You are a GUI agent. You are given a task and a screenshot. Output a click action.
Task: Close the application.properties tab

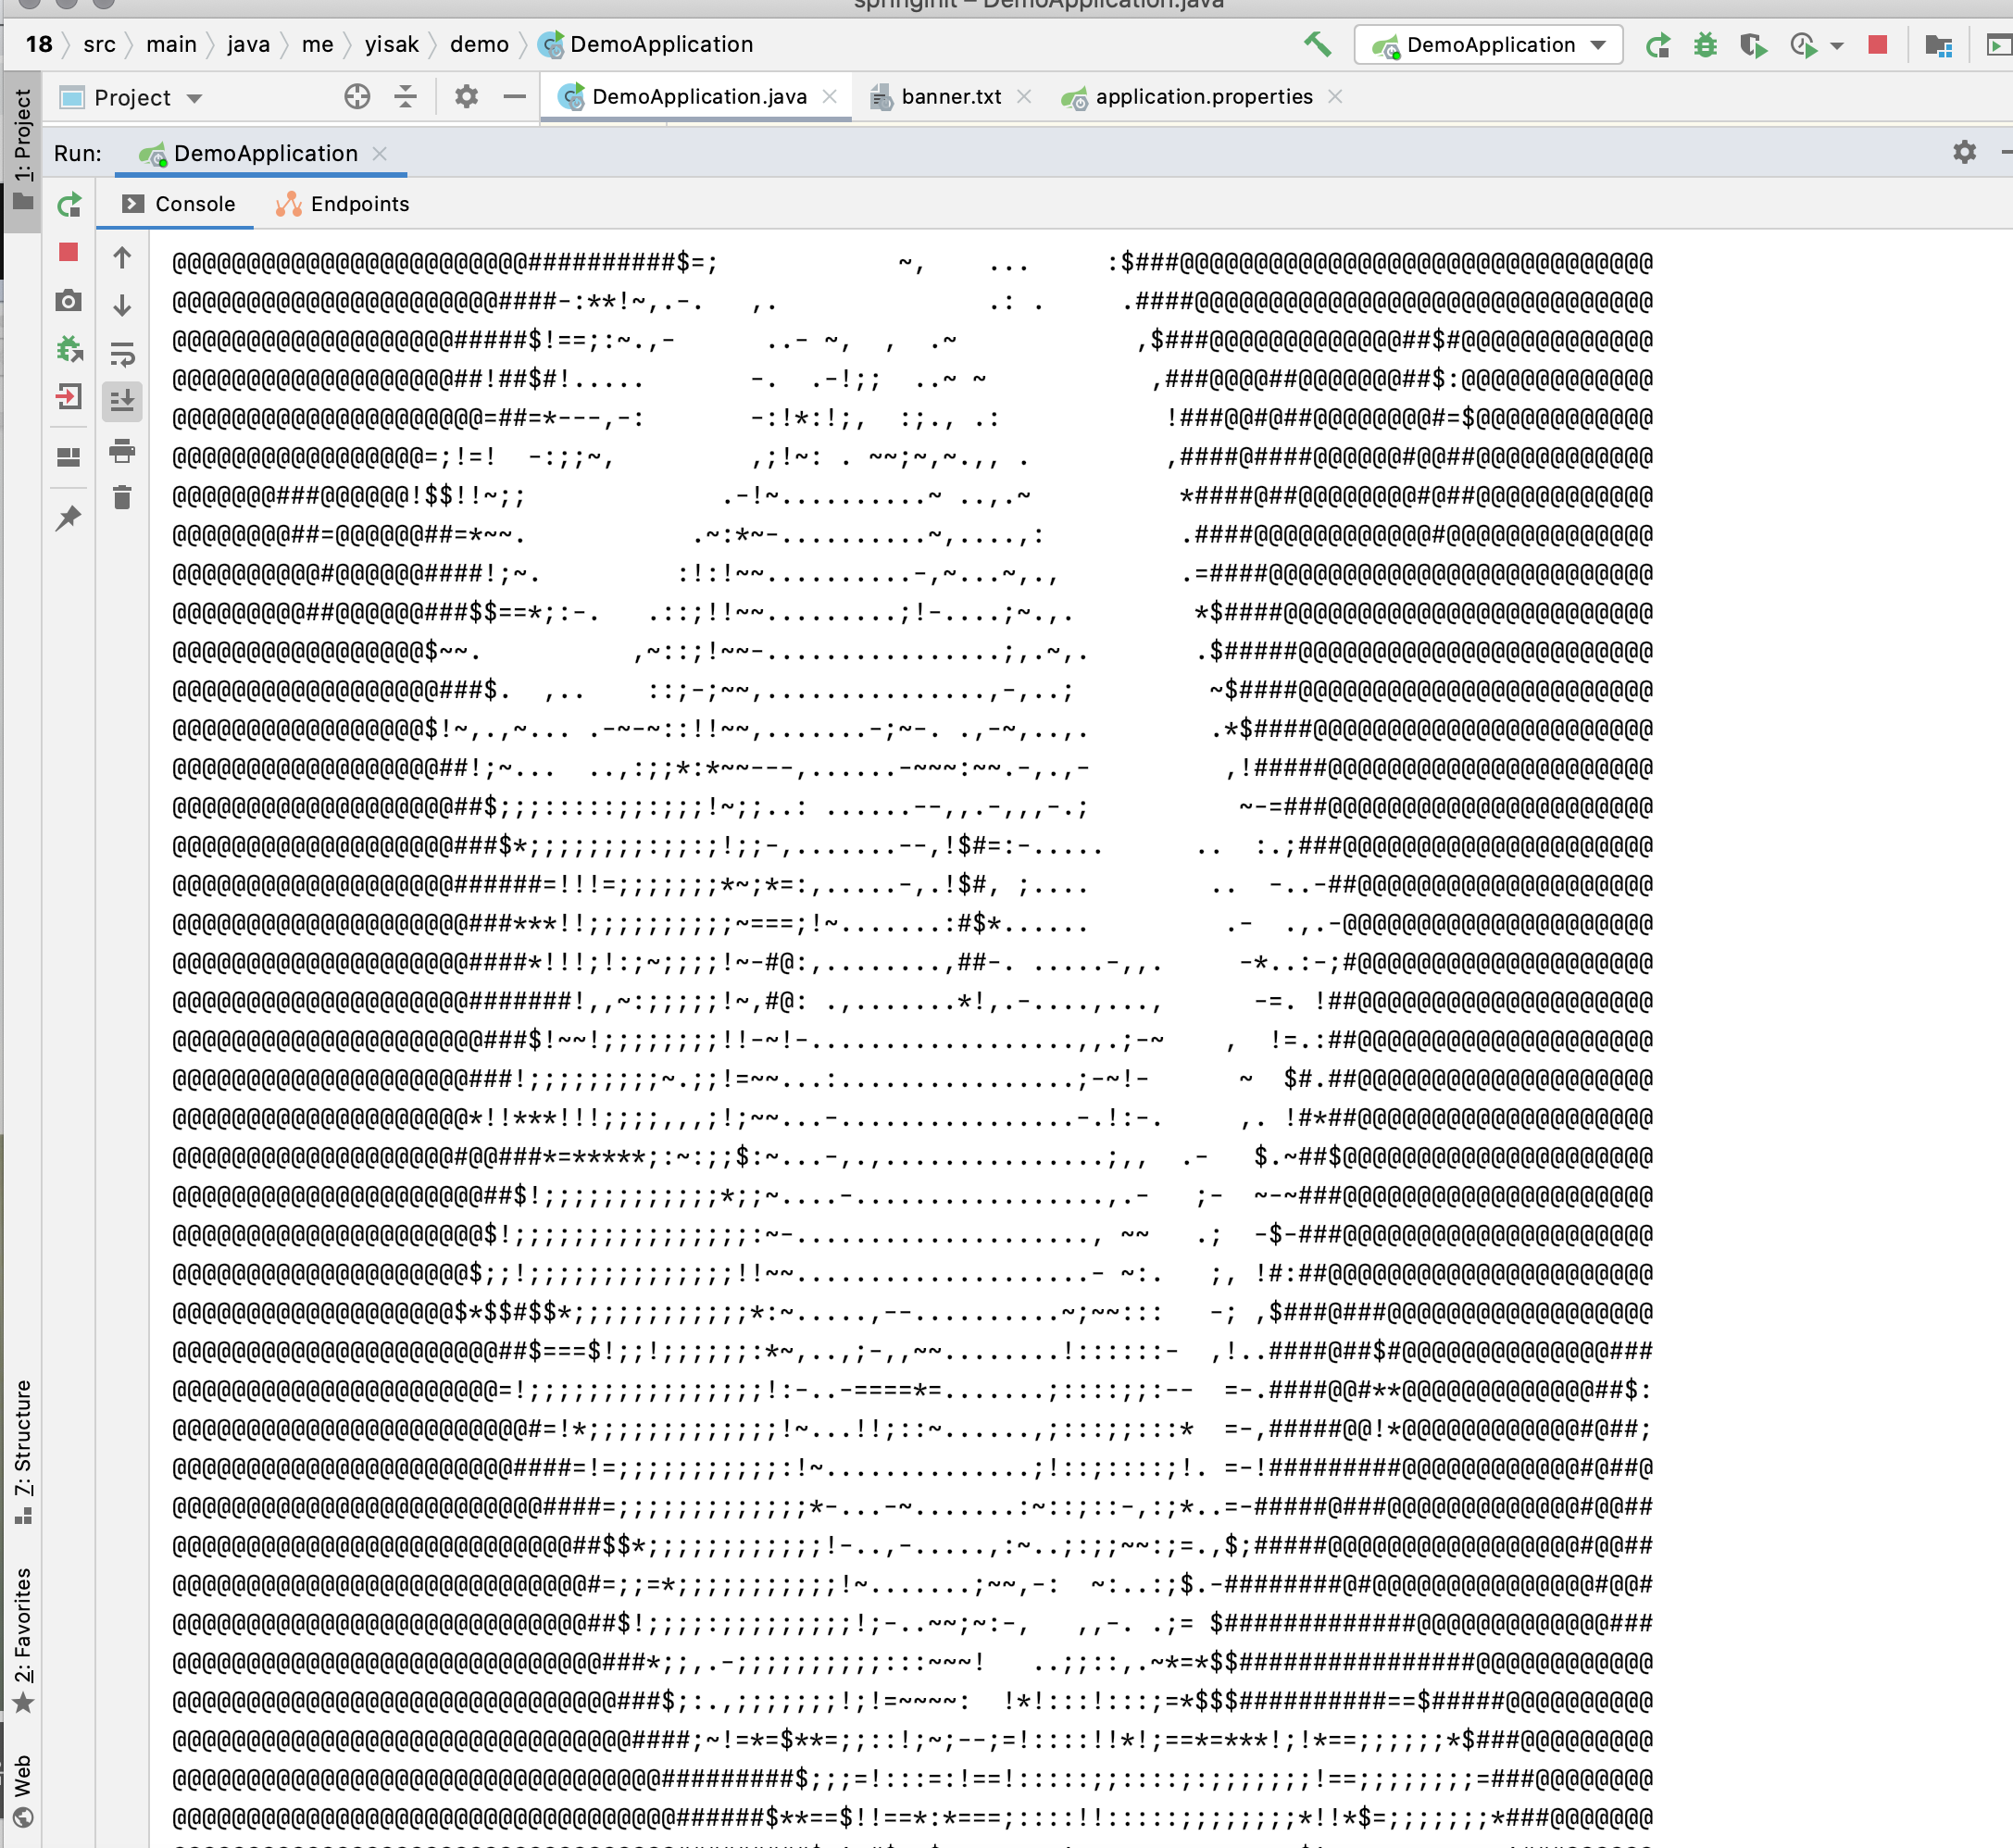(1335, 97)
